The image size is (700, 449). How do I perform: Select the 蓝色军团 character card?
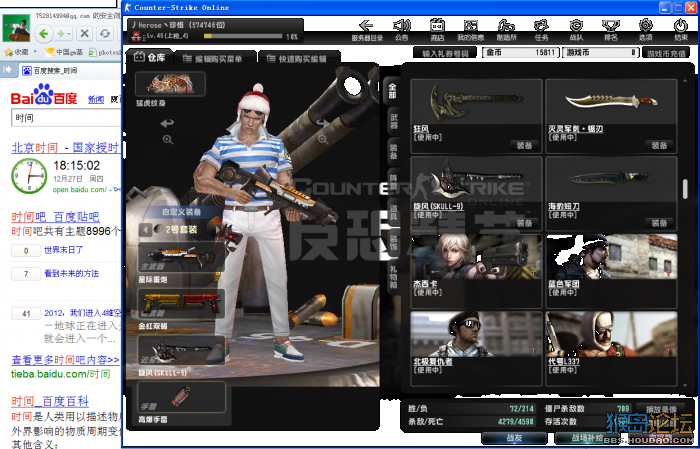point(611,271)
